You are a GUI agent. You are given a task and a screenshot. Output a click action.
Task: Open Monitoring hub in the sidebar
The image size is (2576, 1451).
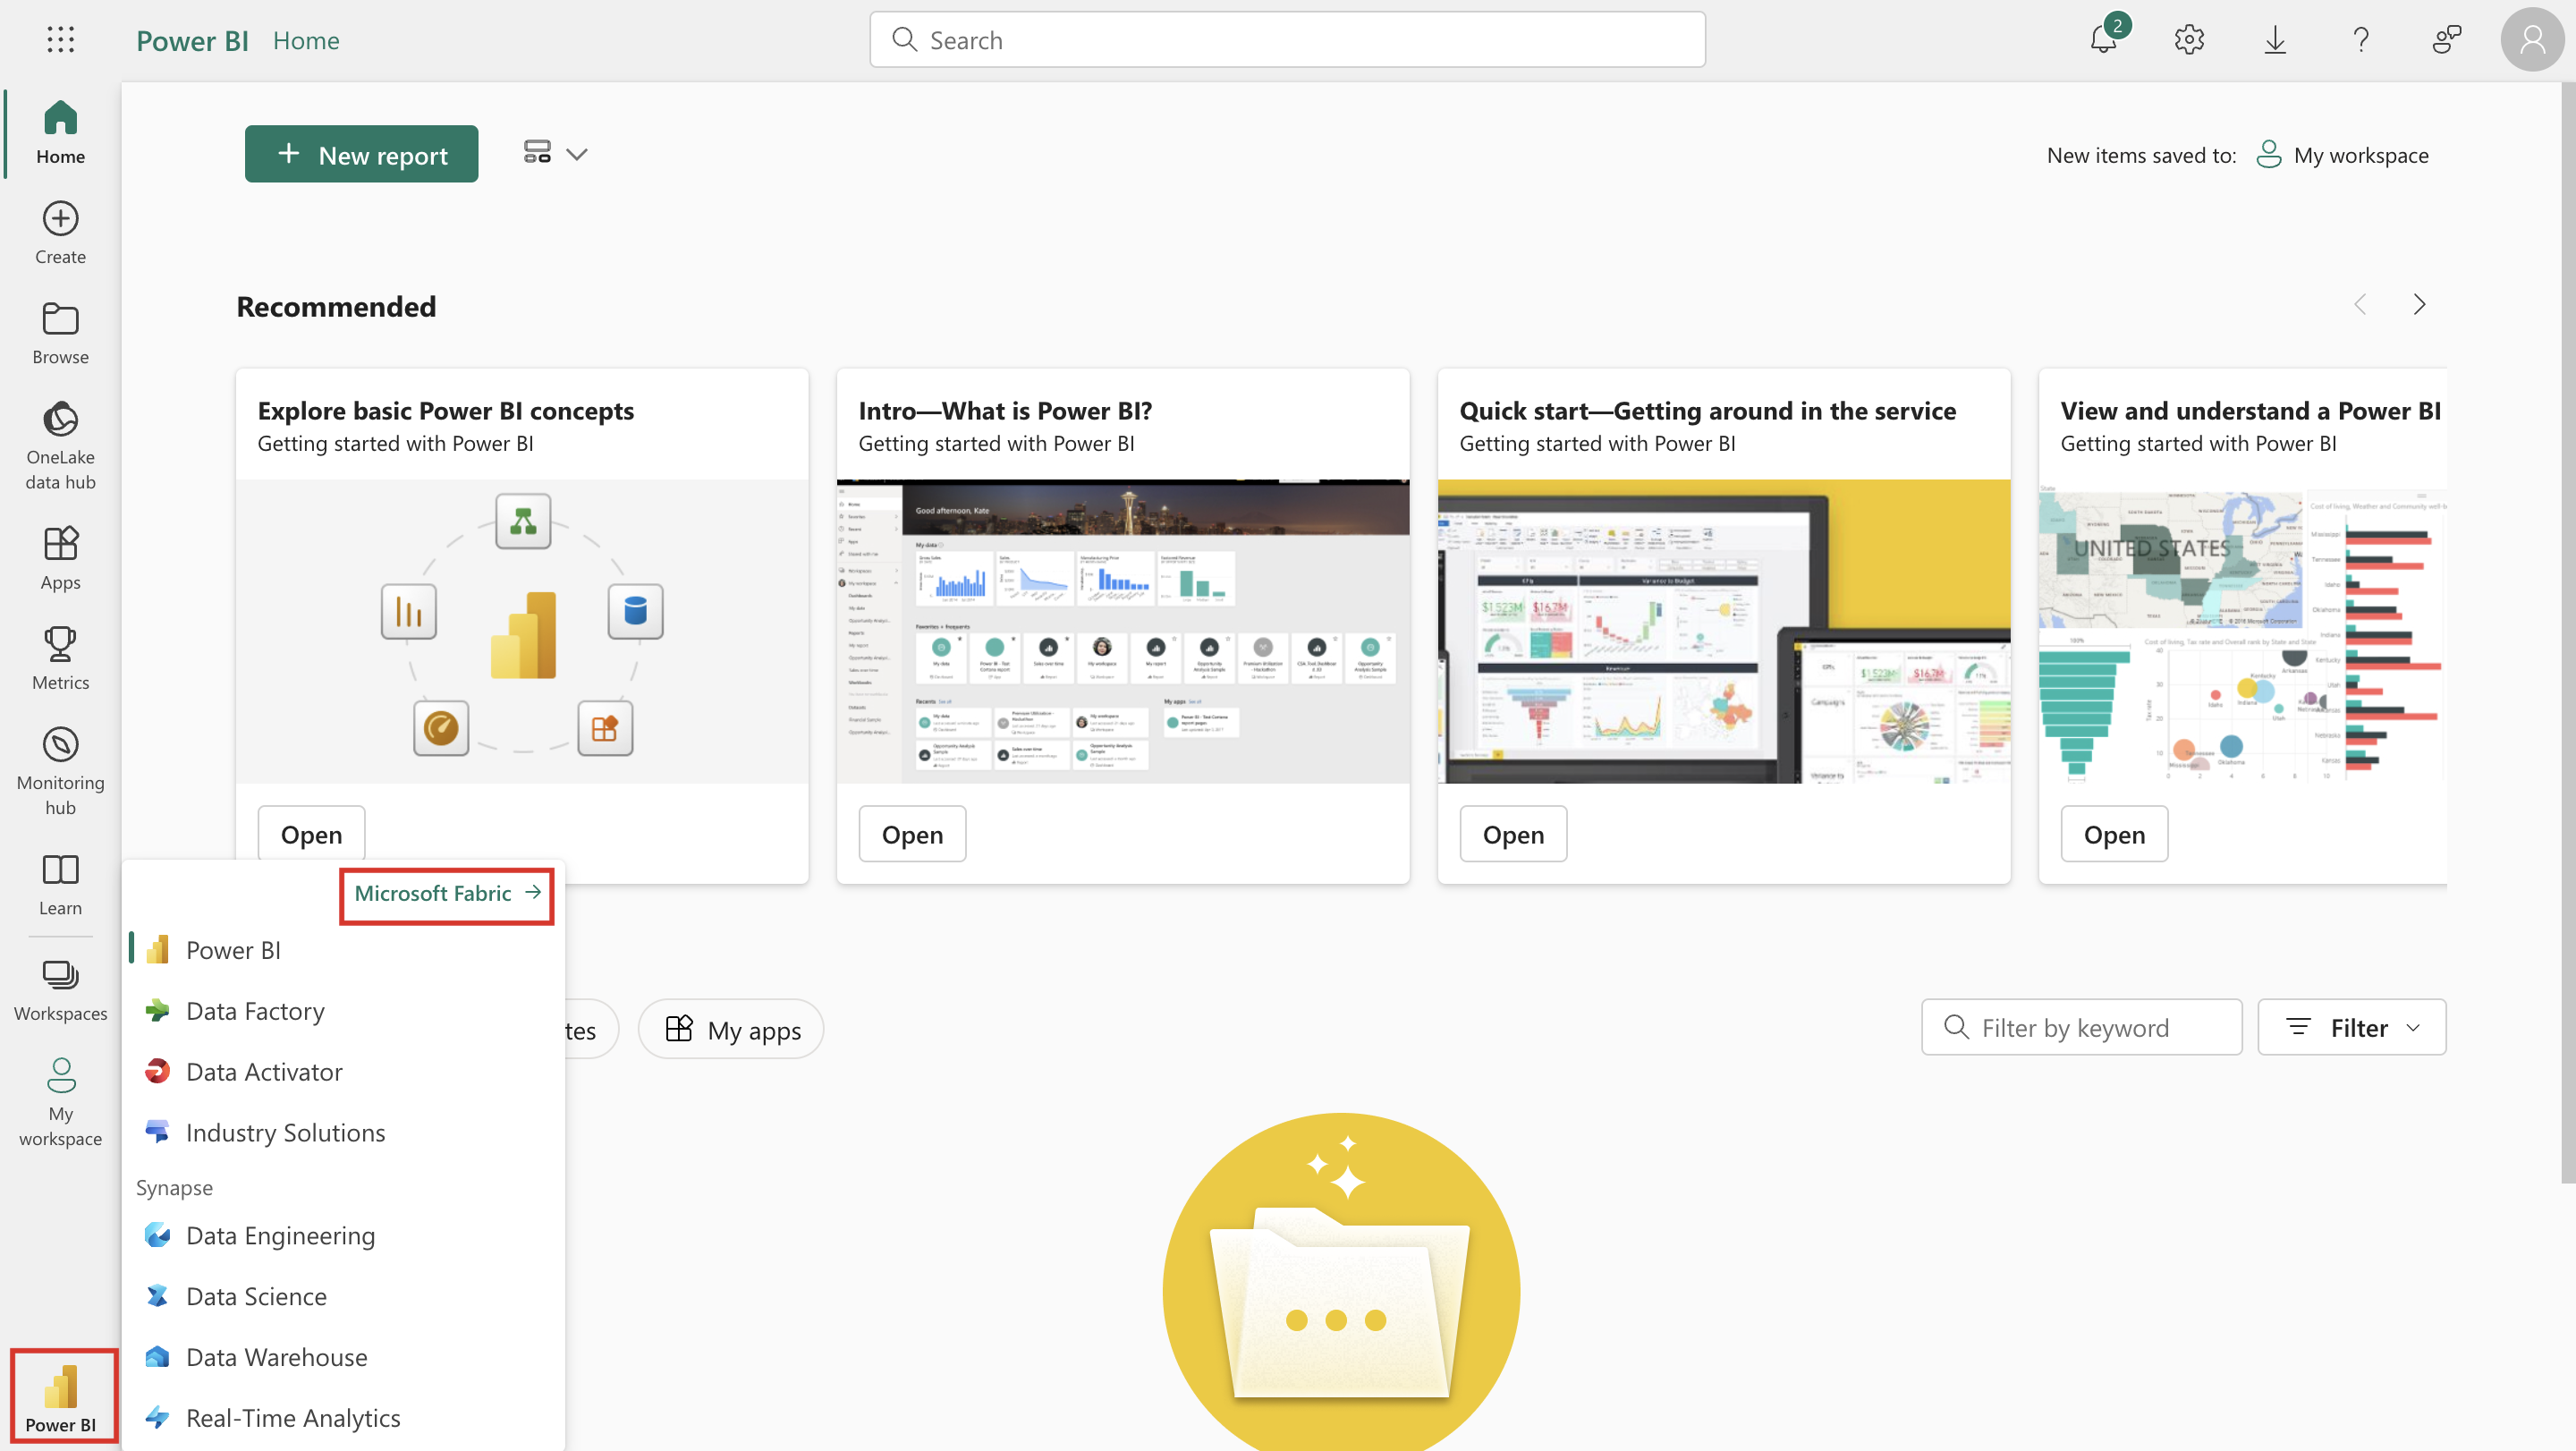(x=60, y=772)
